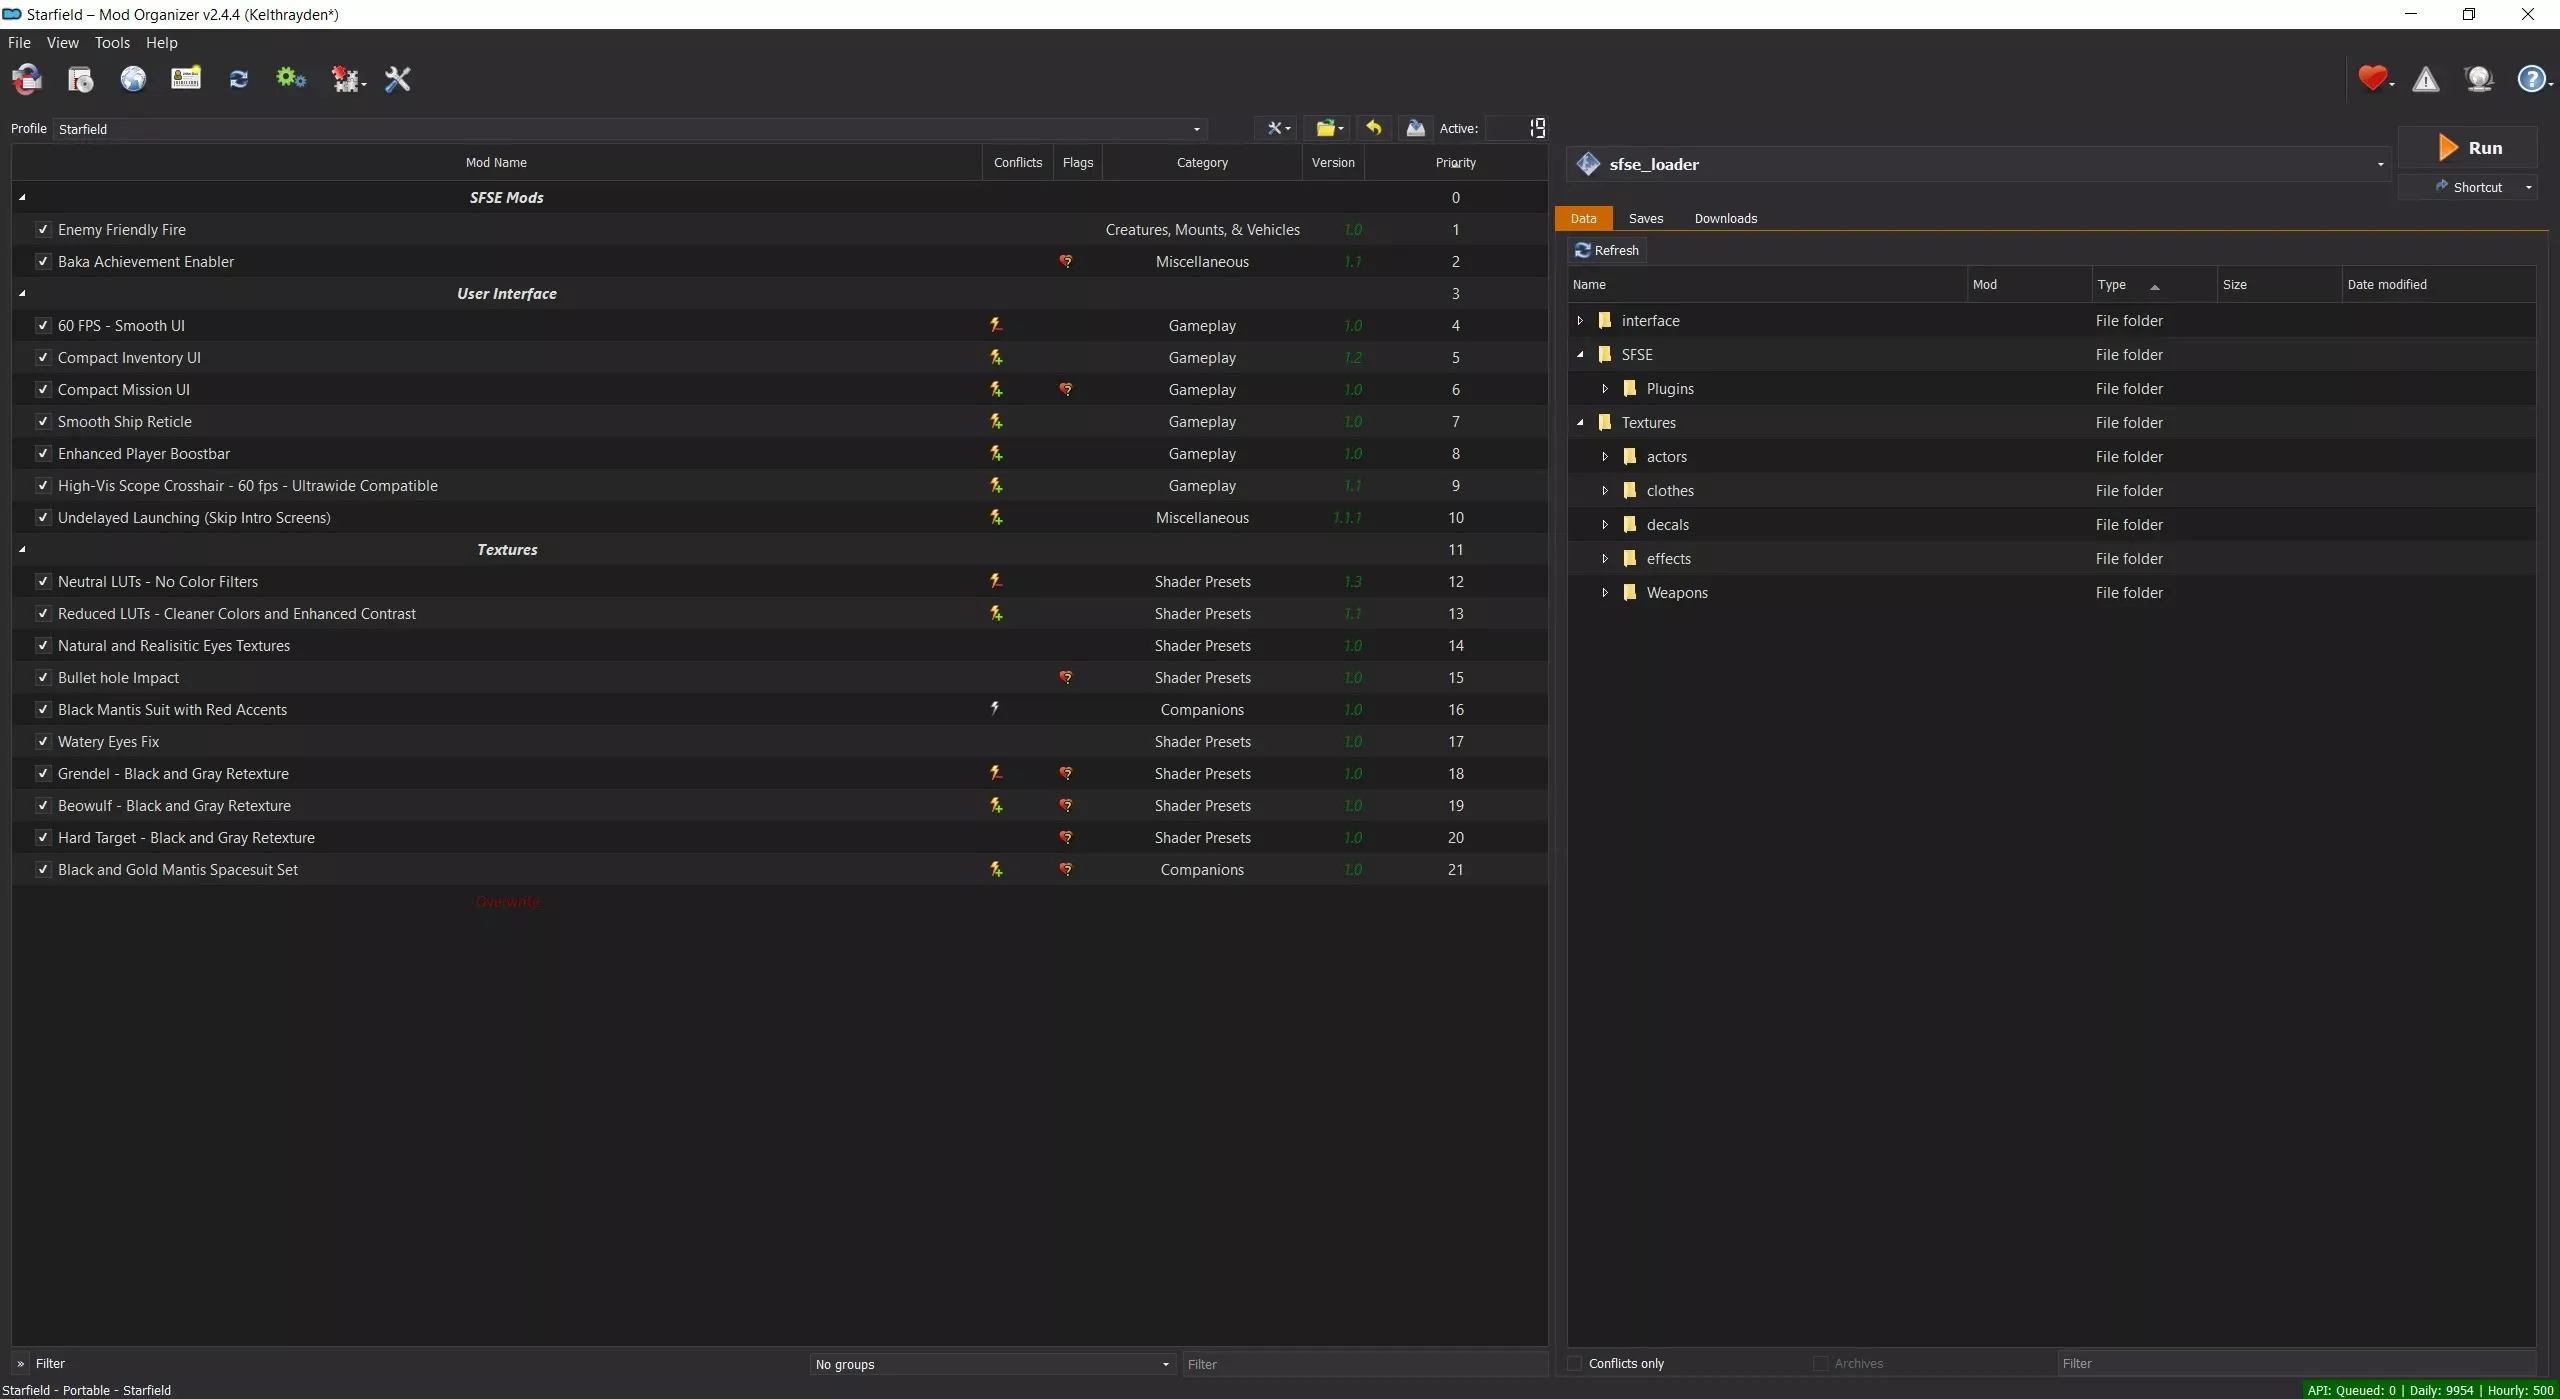Image resolution: width=2560 pixels, height=1399 pixels.
Task: Collapse the Textures separator group
Action: [22, 549]
